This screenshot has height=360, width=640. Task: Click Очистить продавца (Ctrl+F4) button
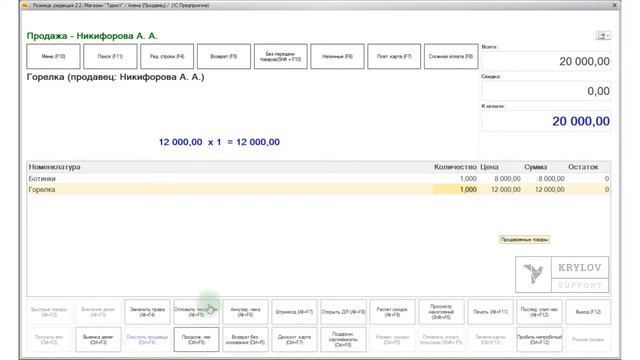(x=147, y=340)
